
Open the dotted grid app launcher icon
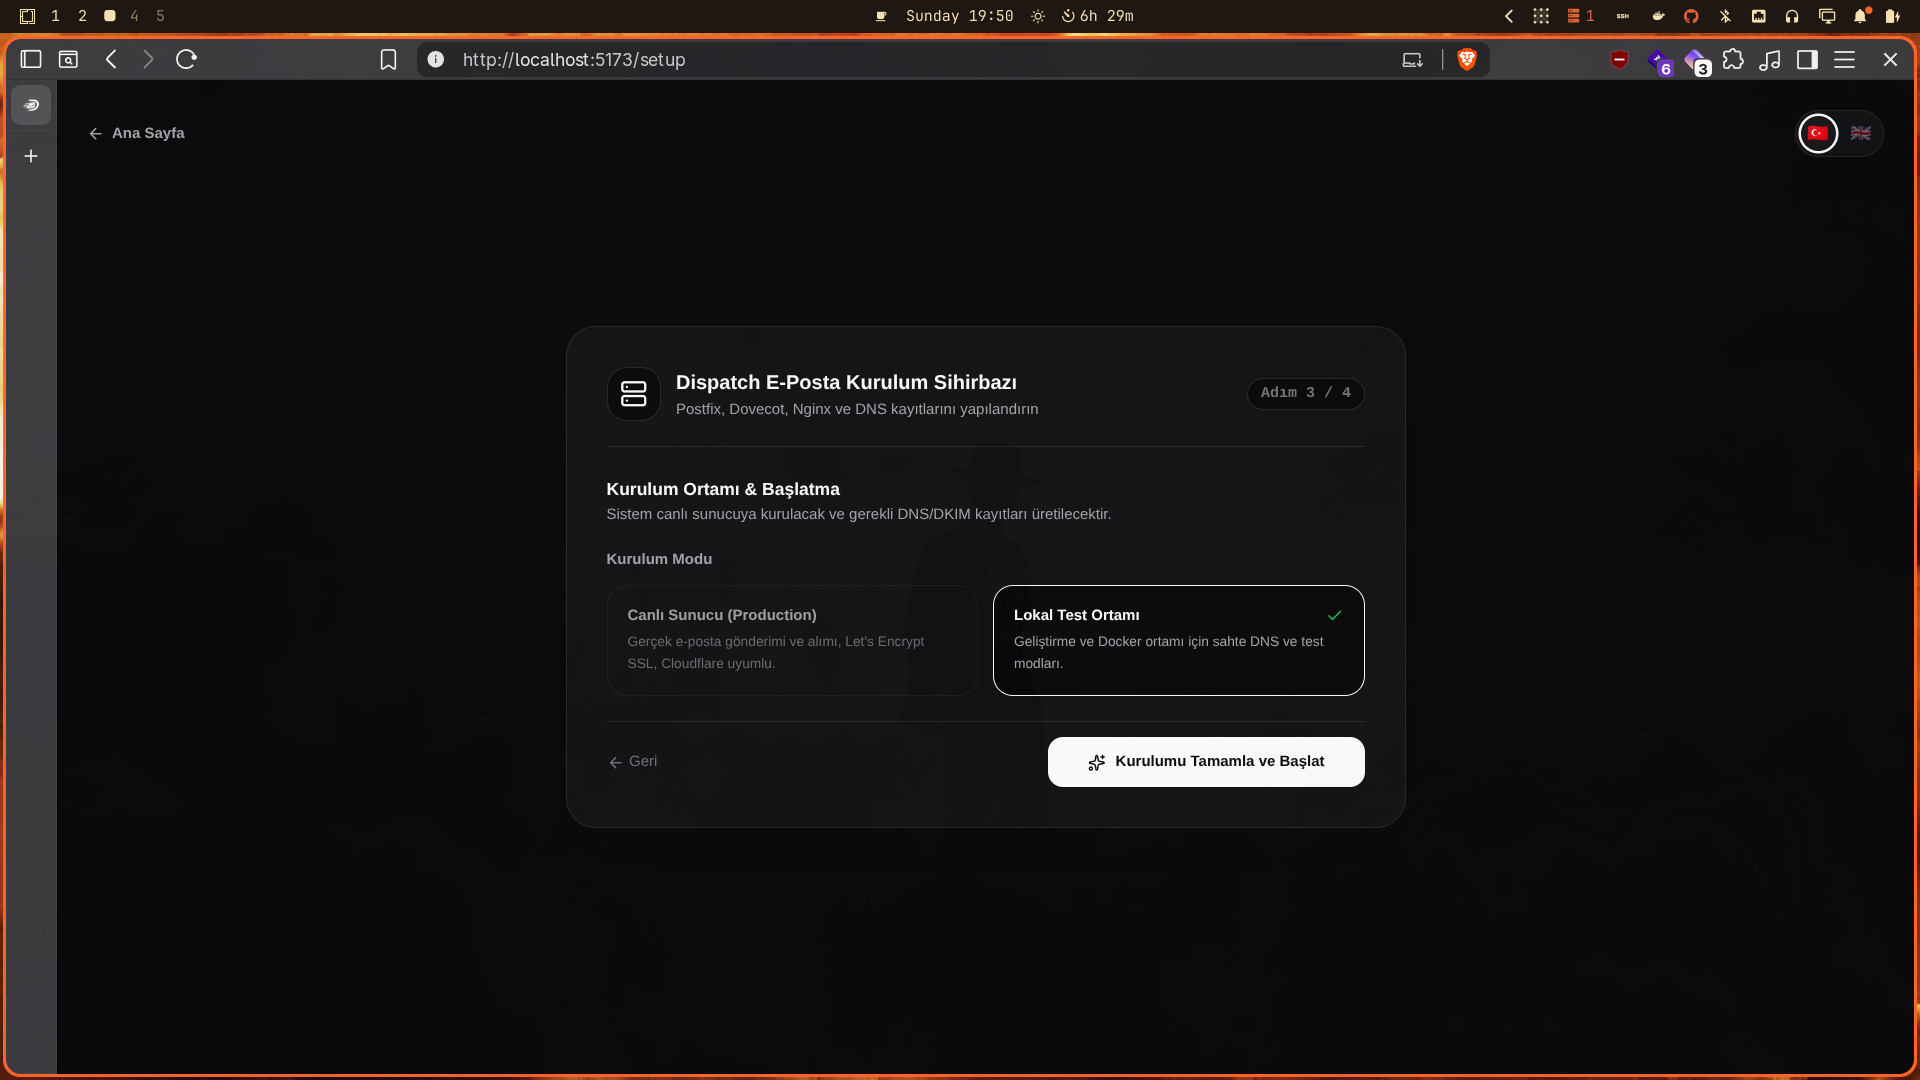coord(1541,16)
